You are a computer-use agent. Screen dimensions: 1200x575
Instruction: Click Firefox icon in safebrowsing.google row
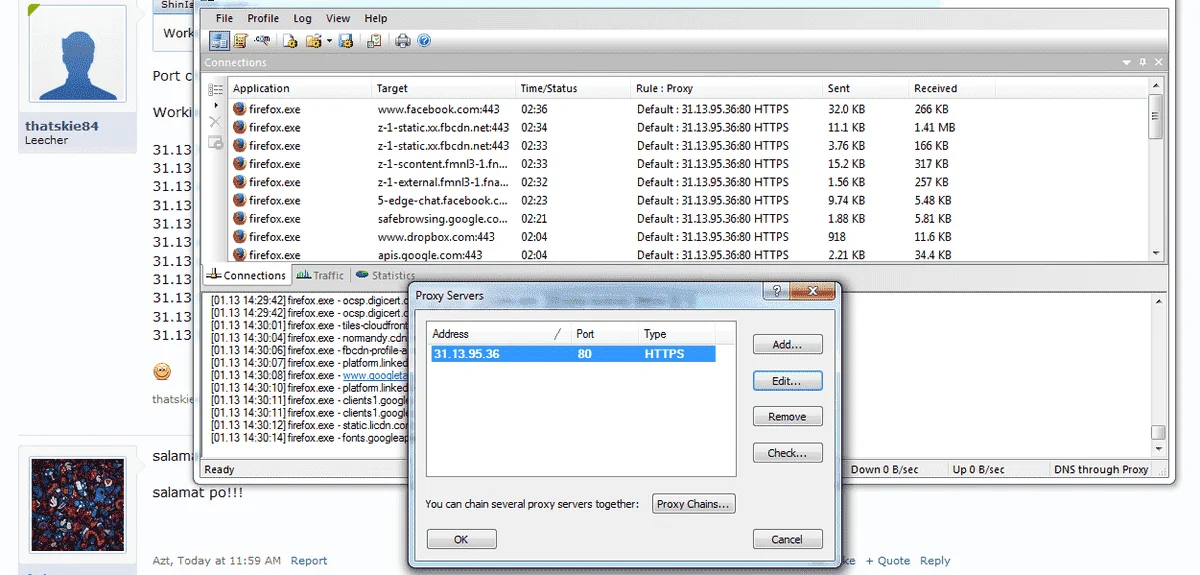[240, 218]
